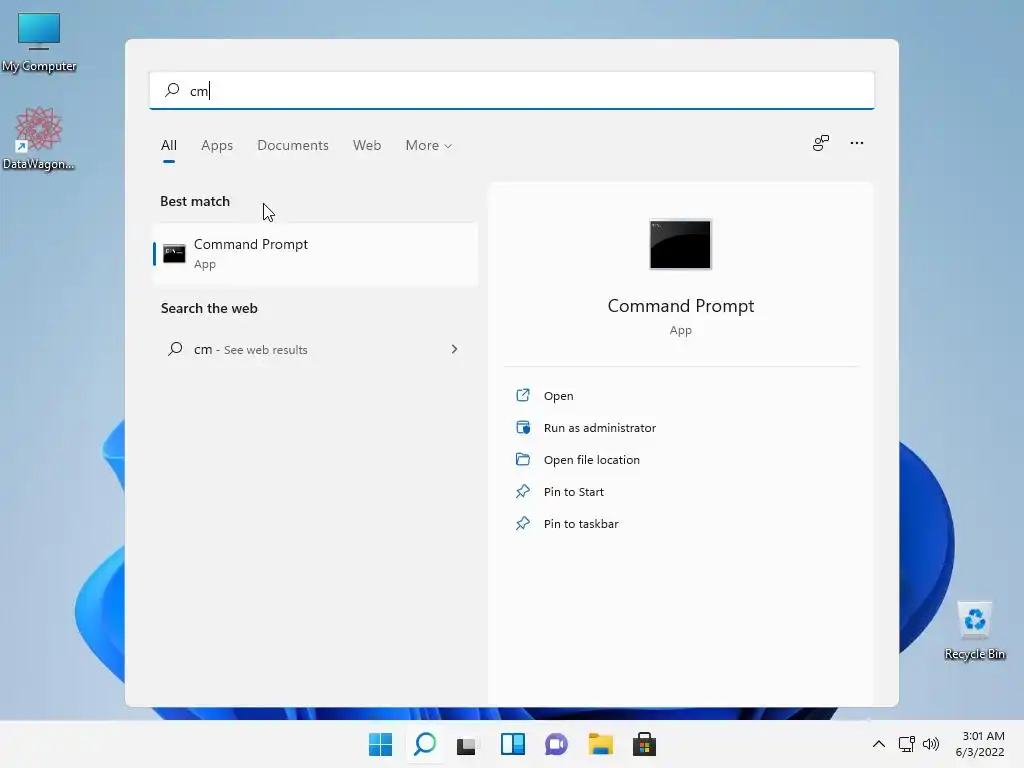Switch to the Documents search tab

(x=293, y=146)
